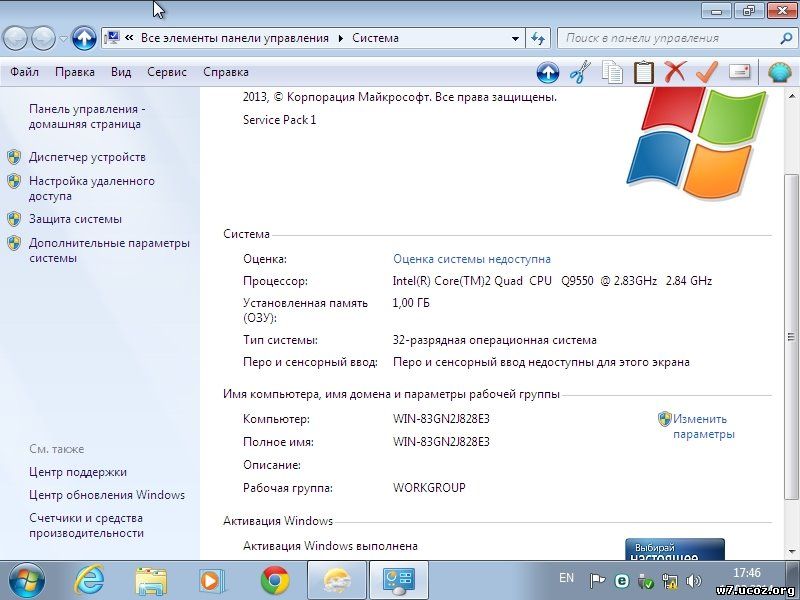Viewport: 800px width, 600px height.
Task: Click the address bar chevron for hidden paths
Action: pos(128,37)
